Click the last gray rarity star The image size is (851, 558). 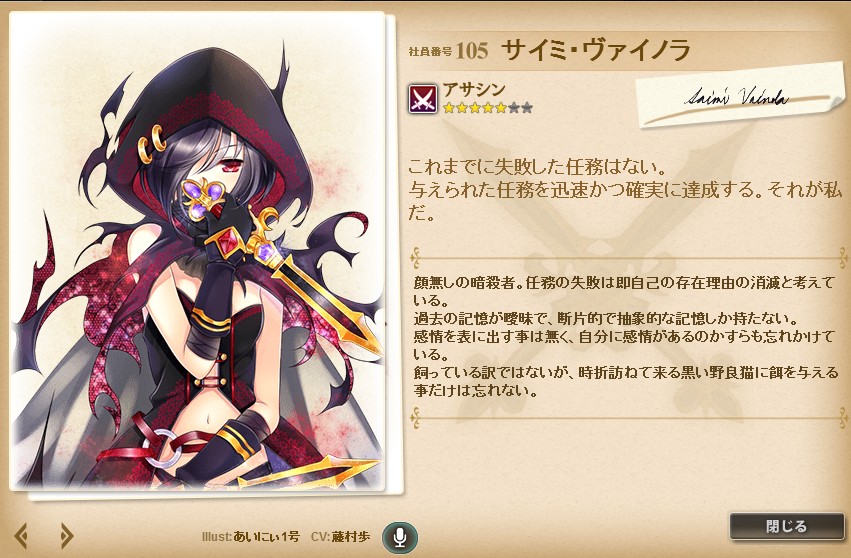click(526, 107)
